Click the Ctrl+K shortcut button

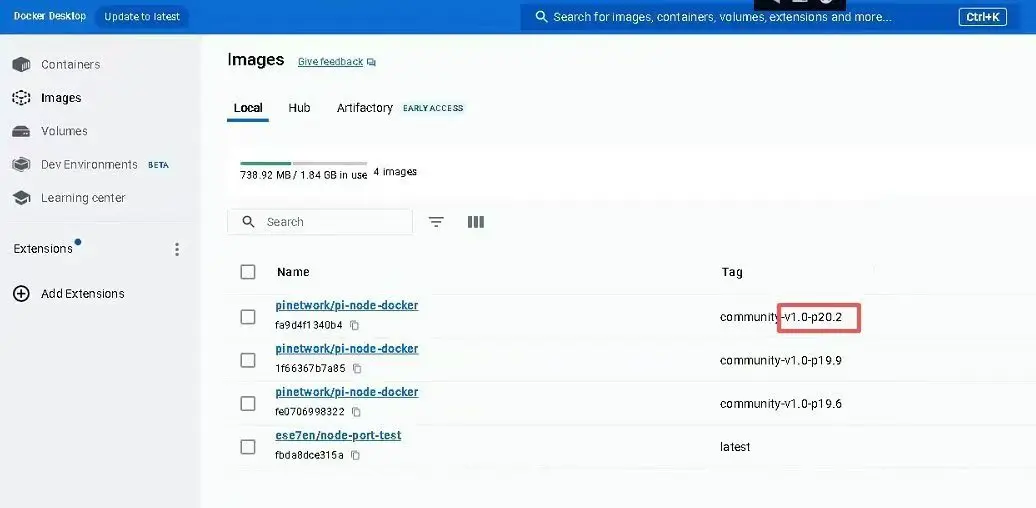click(x=982, y=17)
